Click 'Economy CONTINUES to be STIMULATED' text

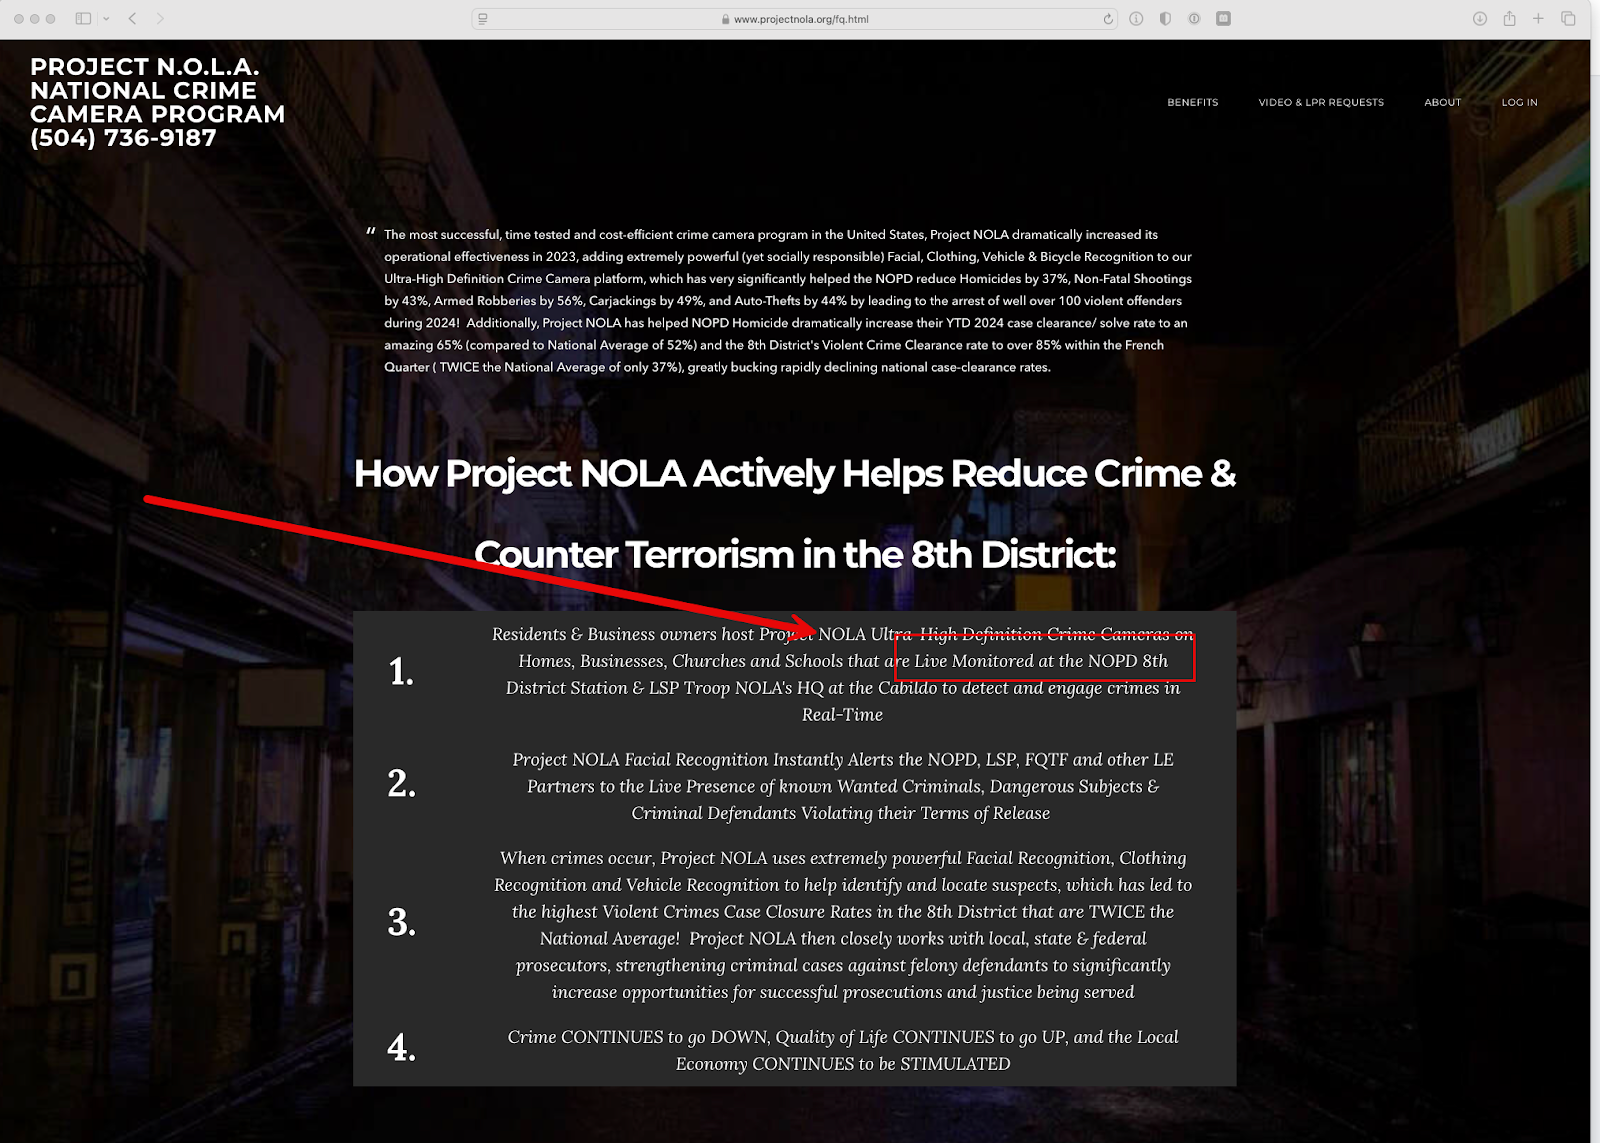(x=843, y=1064)
